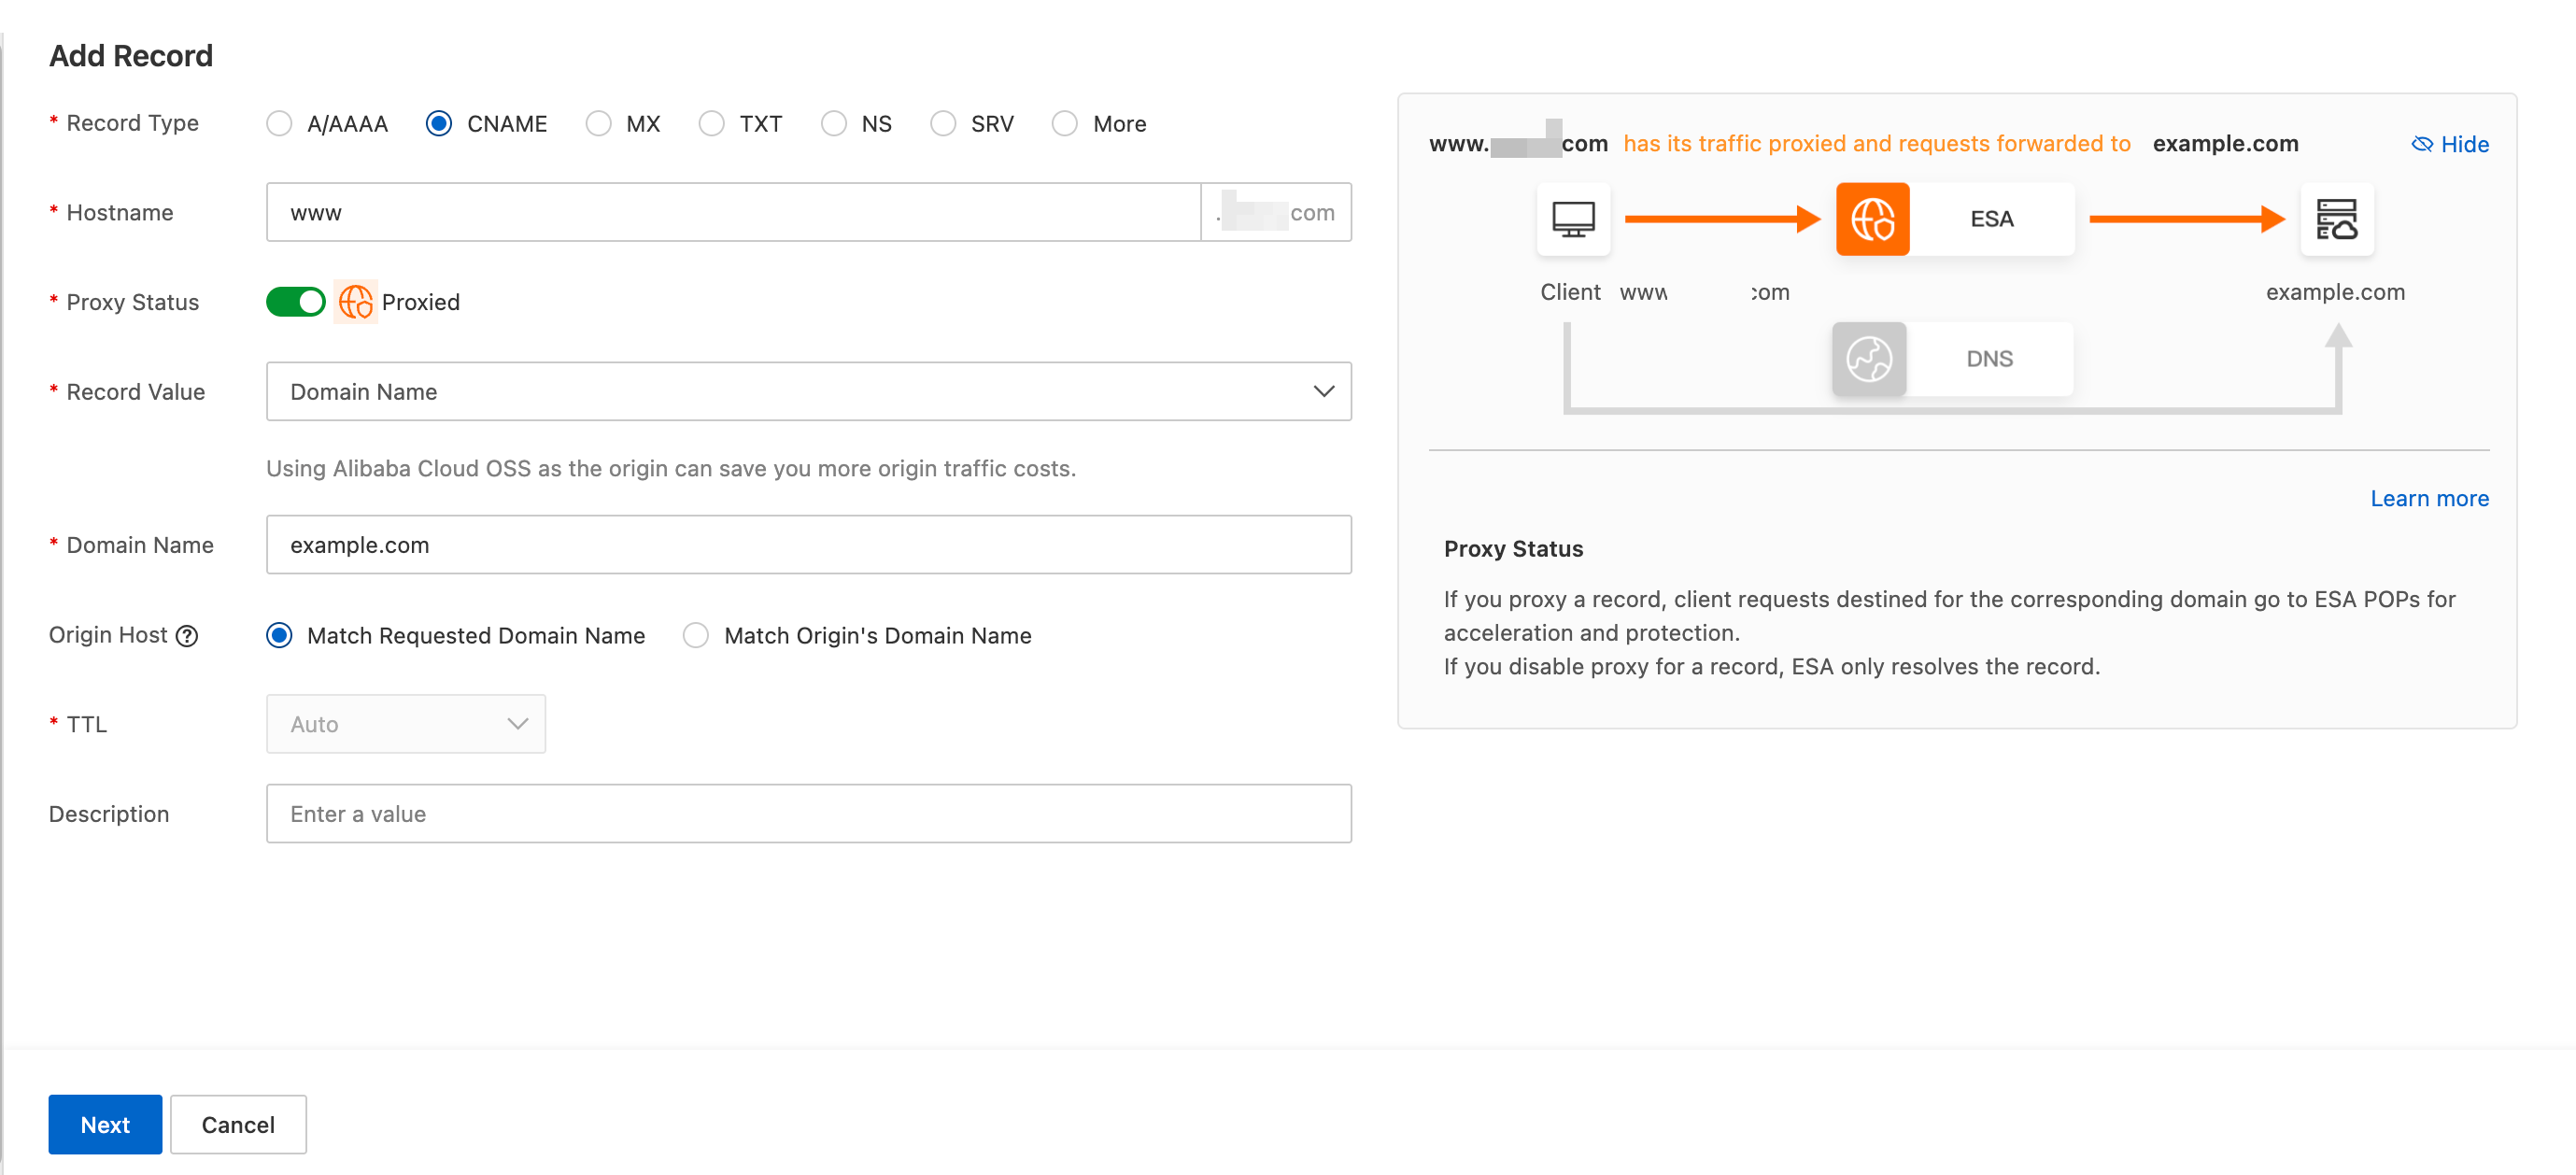The width and height of the screenshot is (2576, 1175).
Task: Click the Client monitor icon
Action: (x=1573, y=219)
